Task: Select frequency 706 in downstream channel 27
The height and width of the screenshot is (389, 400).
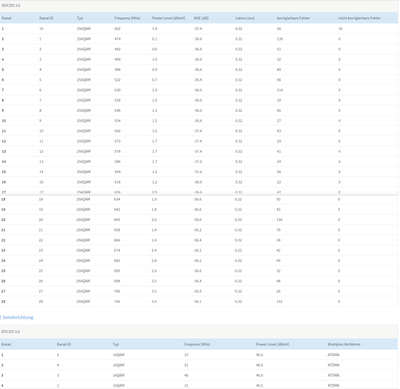Action: (x=117, y=291)
